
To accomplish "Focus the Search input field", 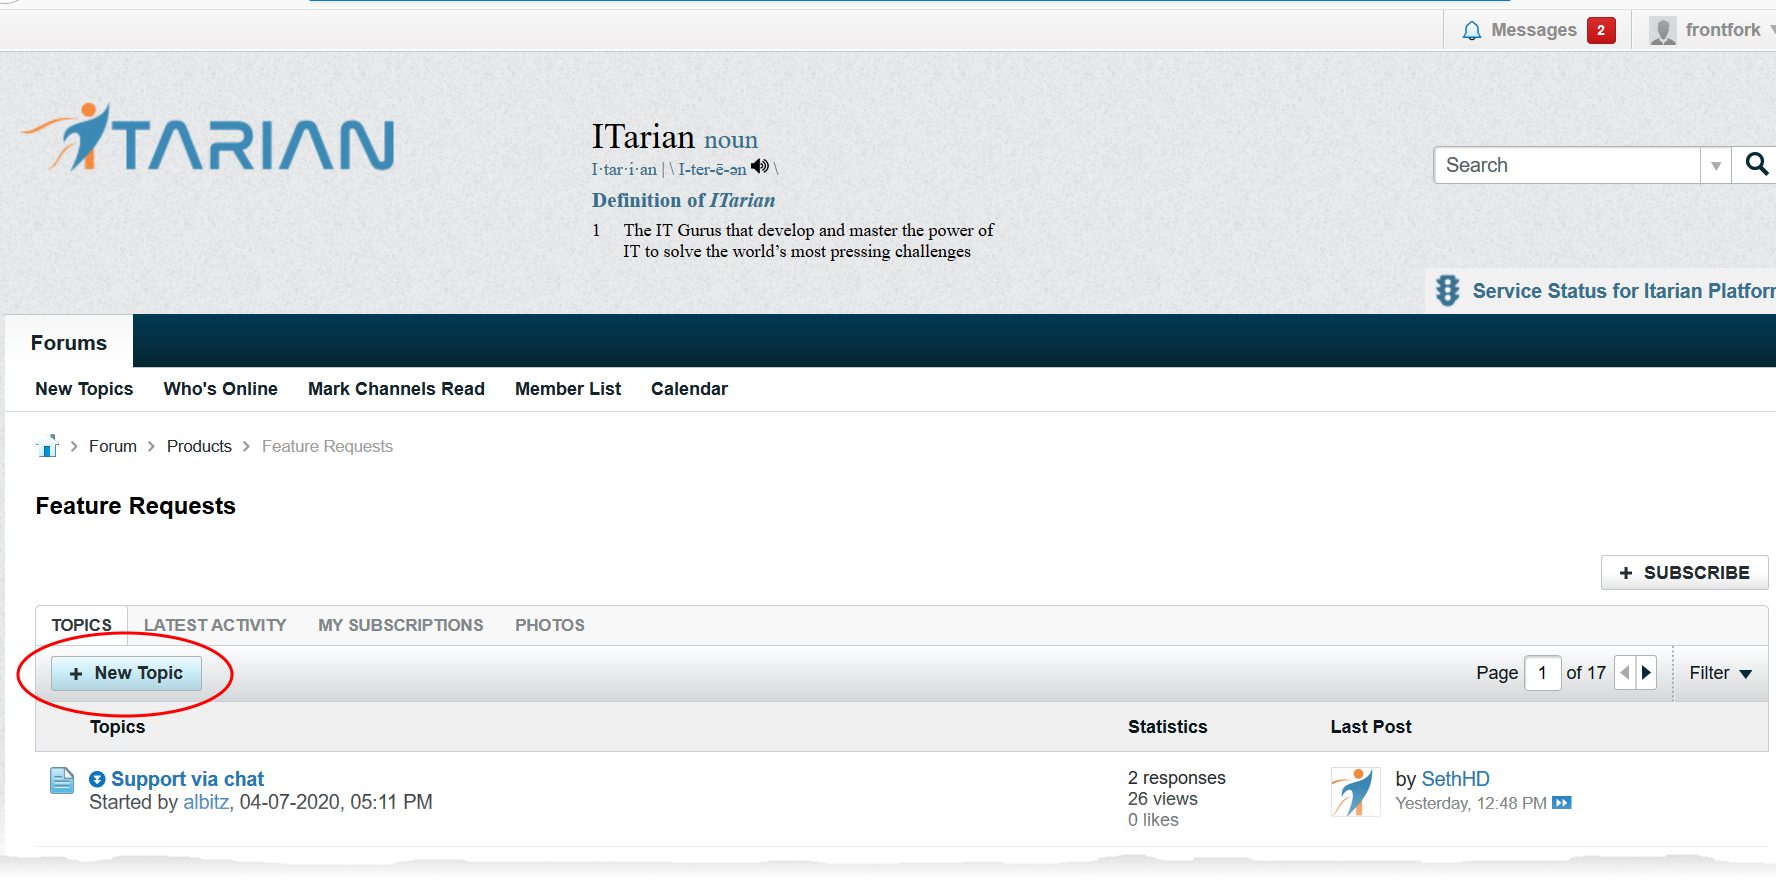I will 1567,165.
